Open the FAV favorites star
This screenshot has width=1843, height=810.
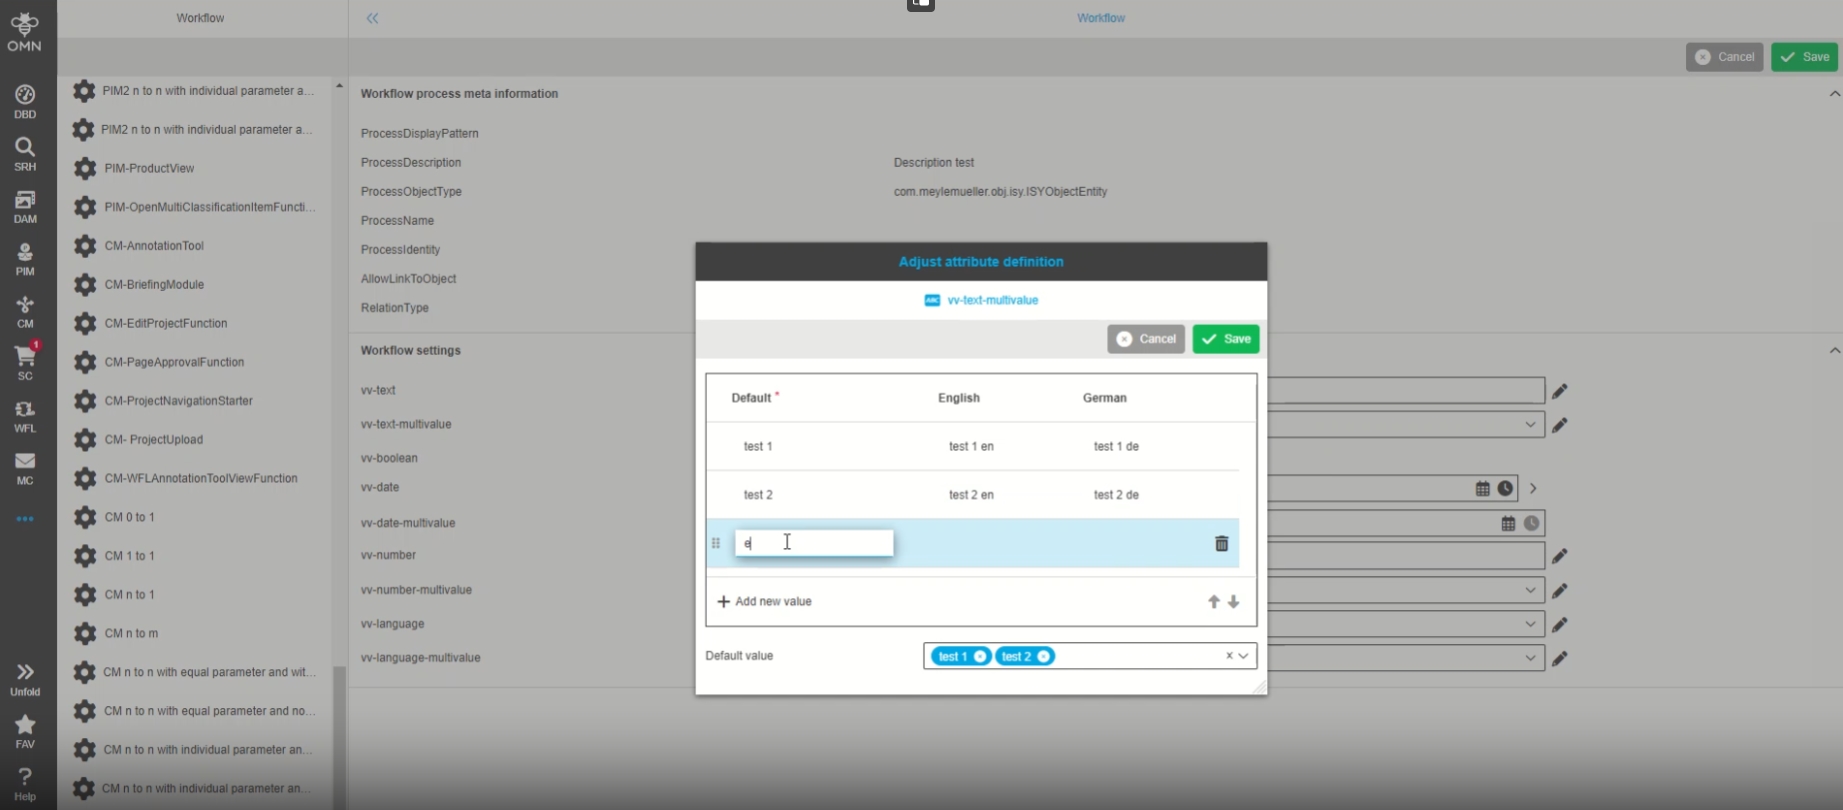[x=25, y=731]
